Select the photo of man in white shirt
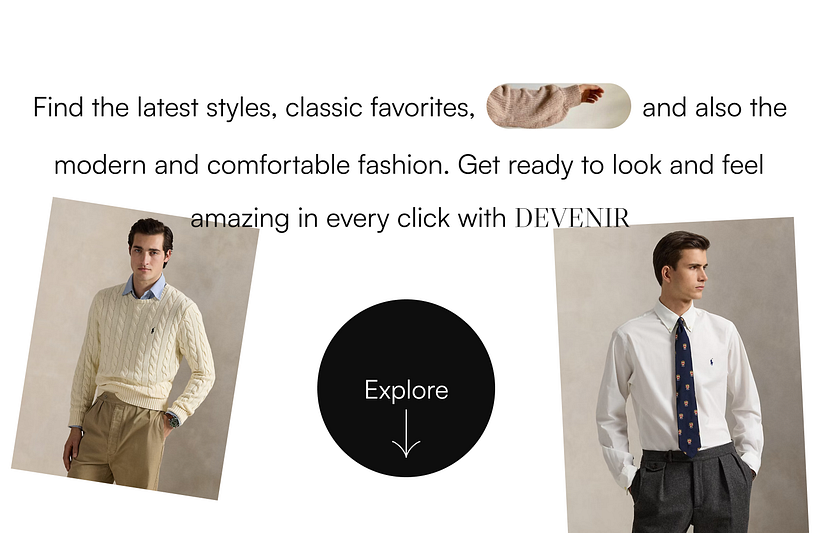820x533 pixels. 681,376
